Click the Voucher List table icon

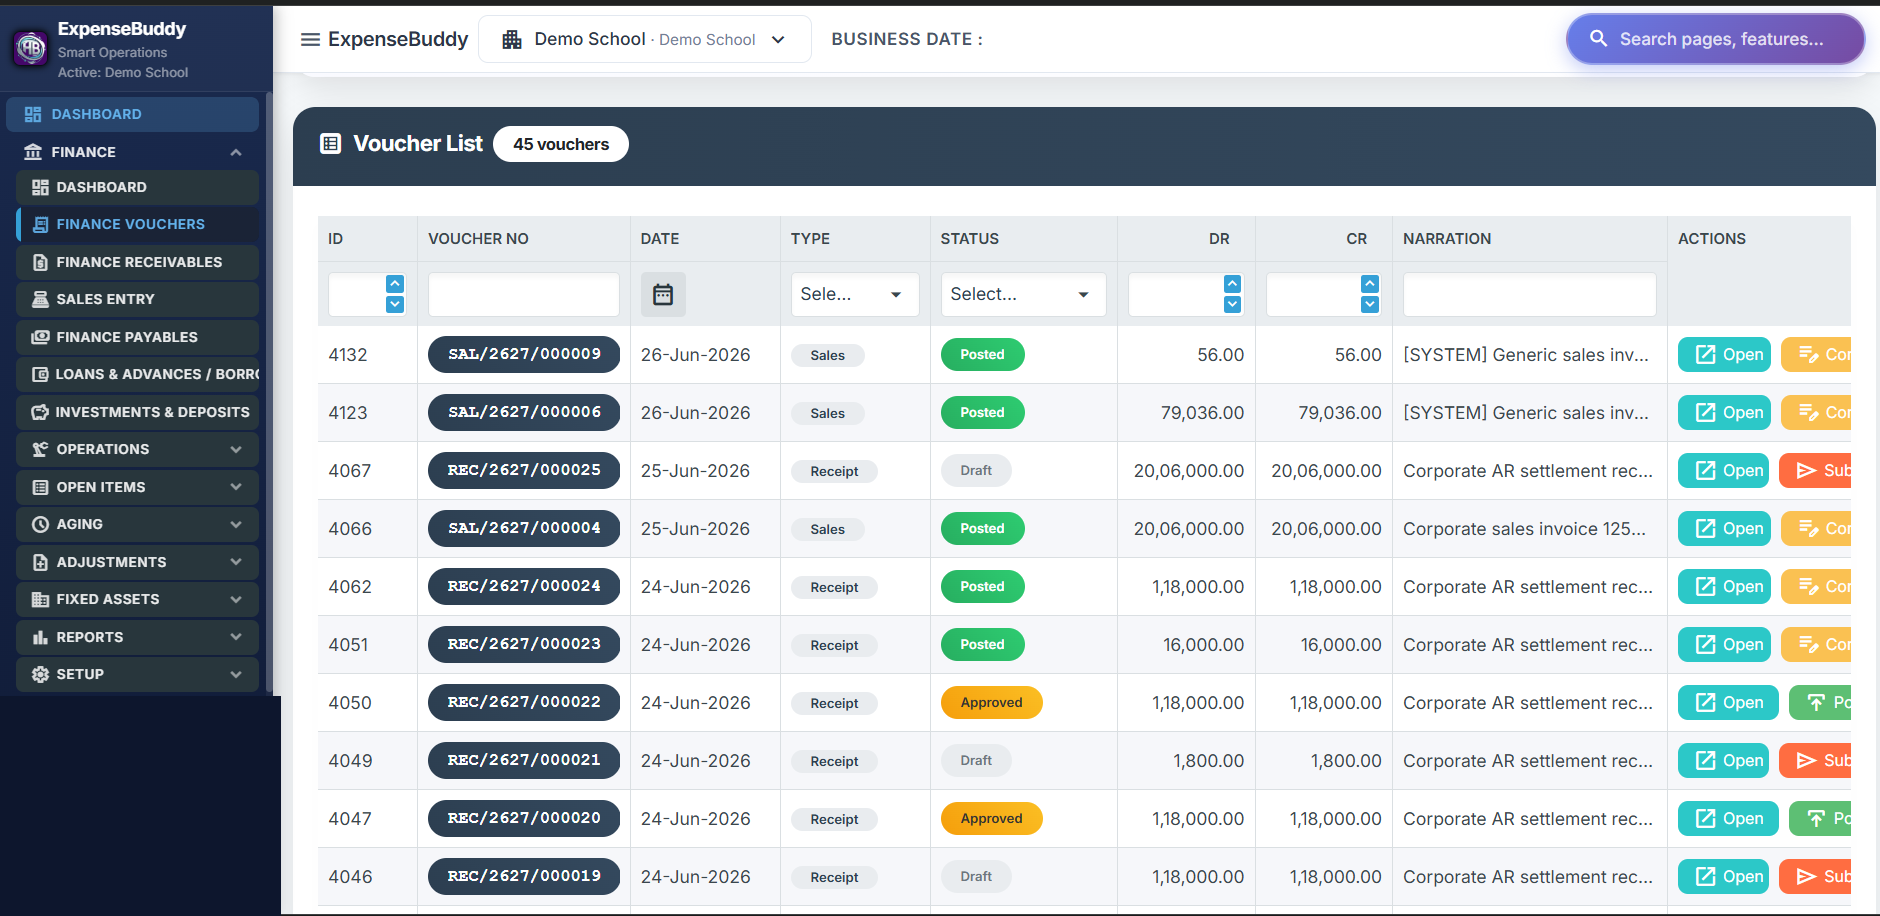tap(330, 143)
